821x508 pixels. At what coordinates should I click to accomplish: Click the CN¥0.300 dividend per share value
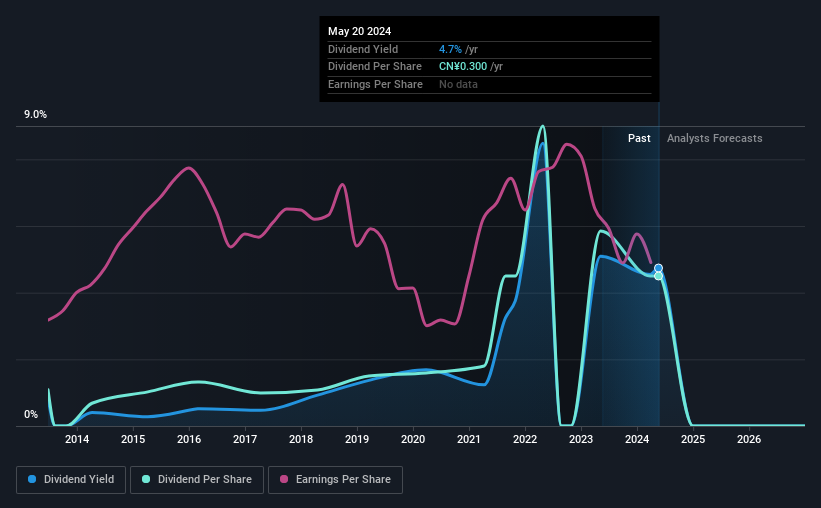[x=463, y=67]
